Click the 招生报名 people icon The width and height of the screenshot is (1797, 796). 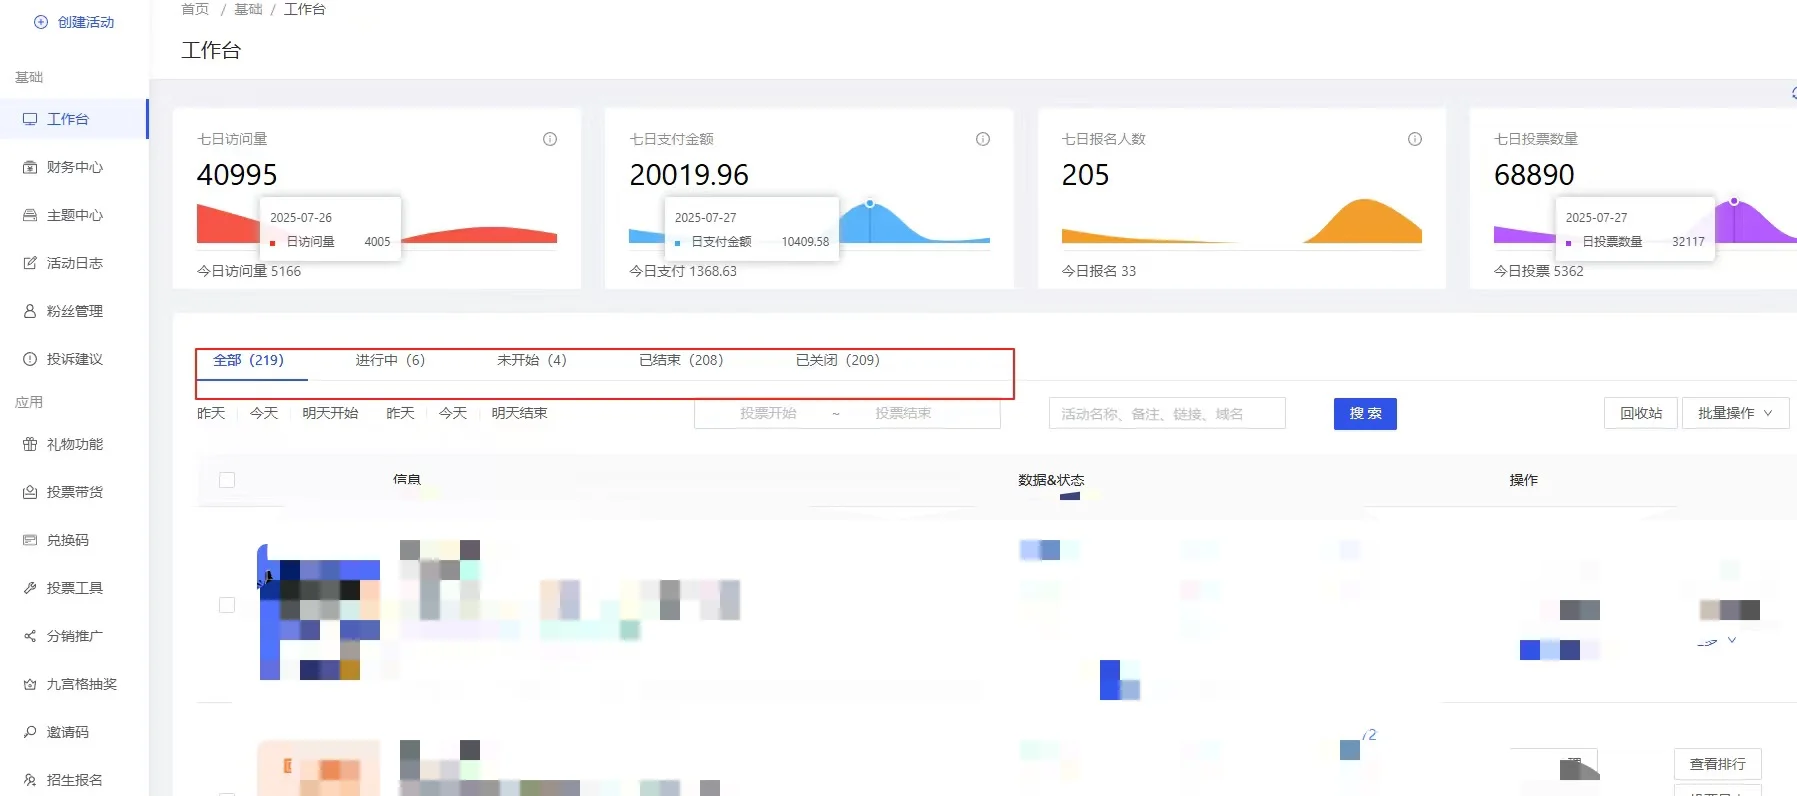click(x=30, y=780)
